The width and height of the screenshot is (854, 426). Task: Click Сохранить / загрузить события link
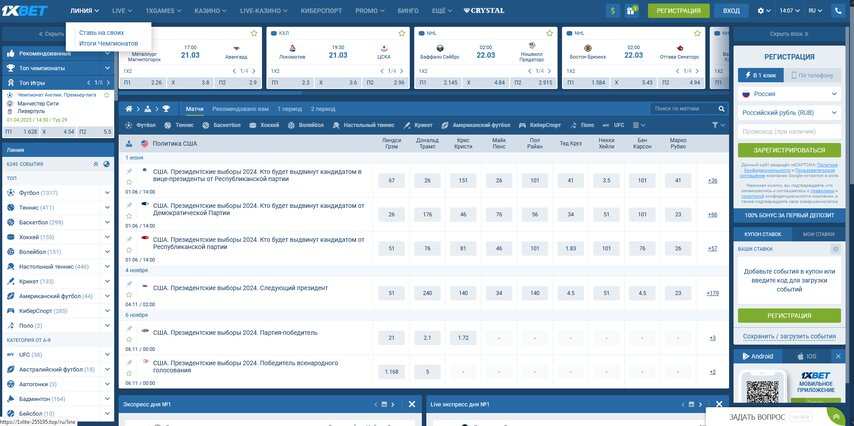tap(789, 336)
